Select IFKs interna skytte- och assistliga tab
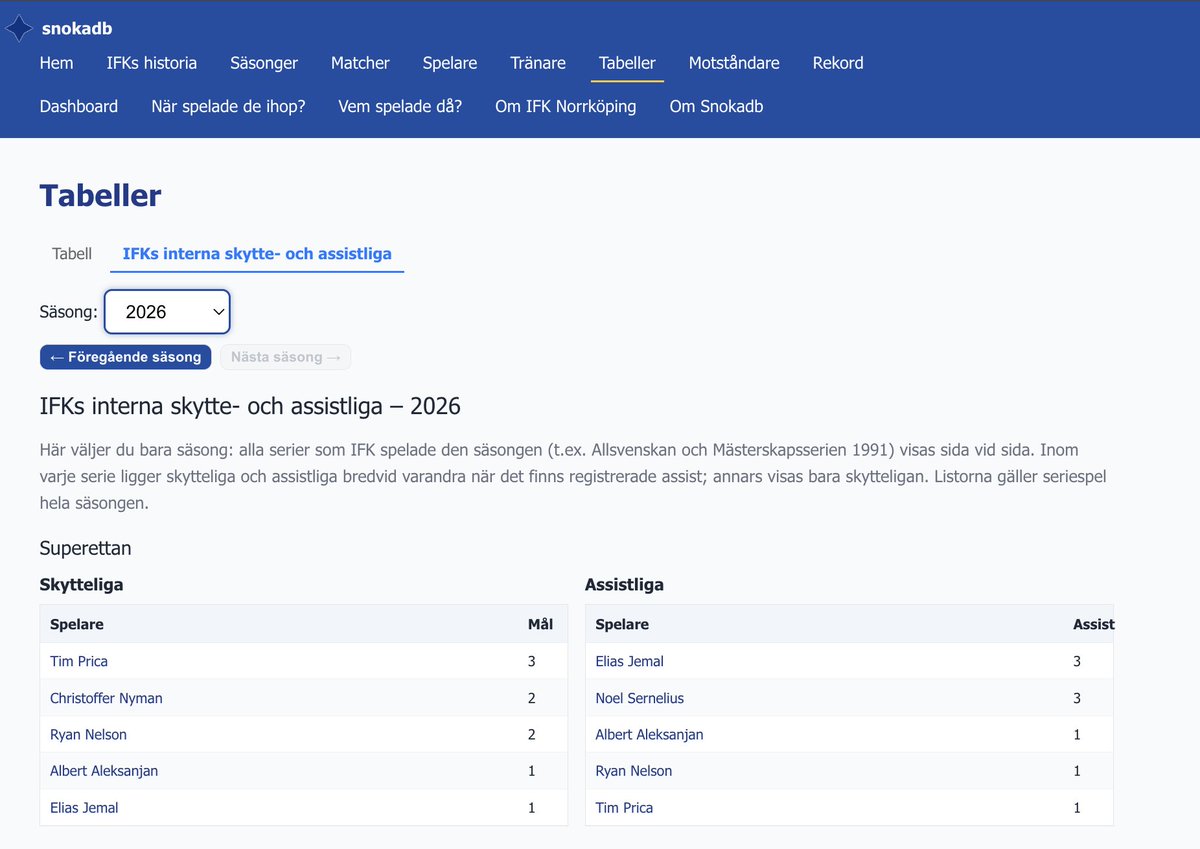Viewport: 1200px width, 849px height. (257, 254)
